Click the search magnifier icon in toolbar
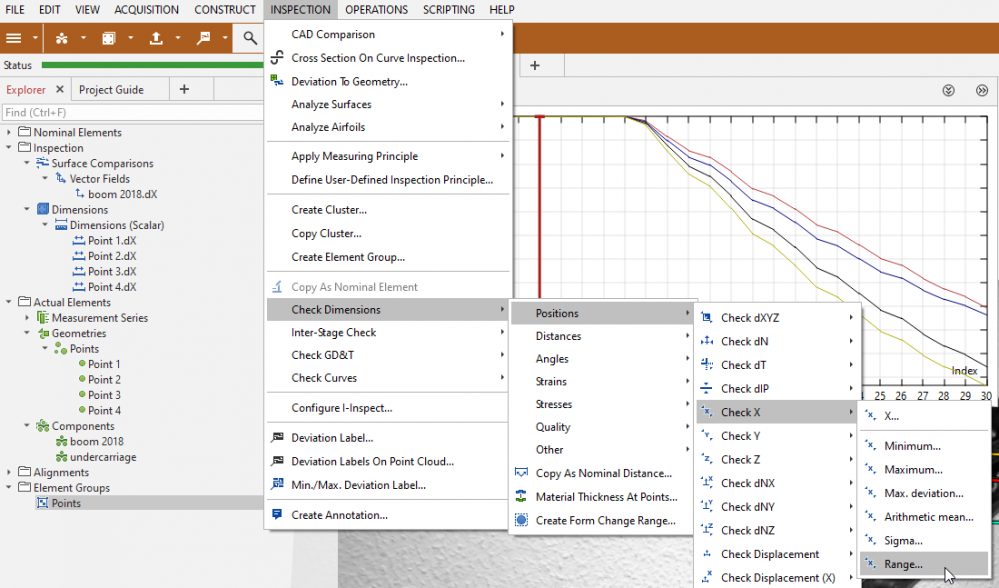 [249, 39]
